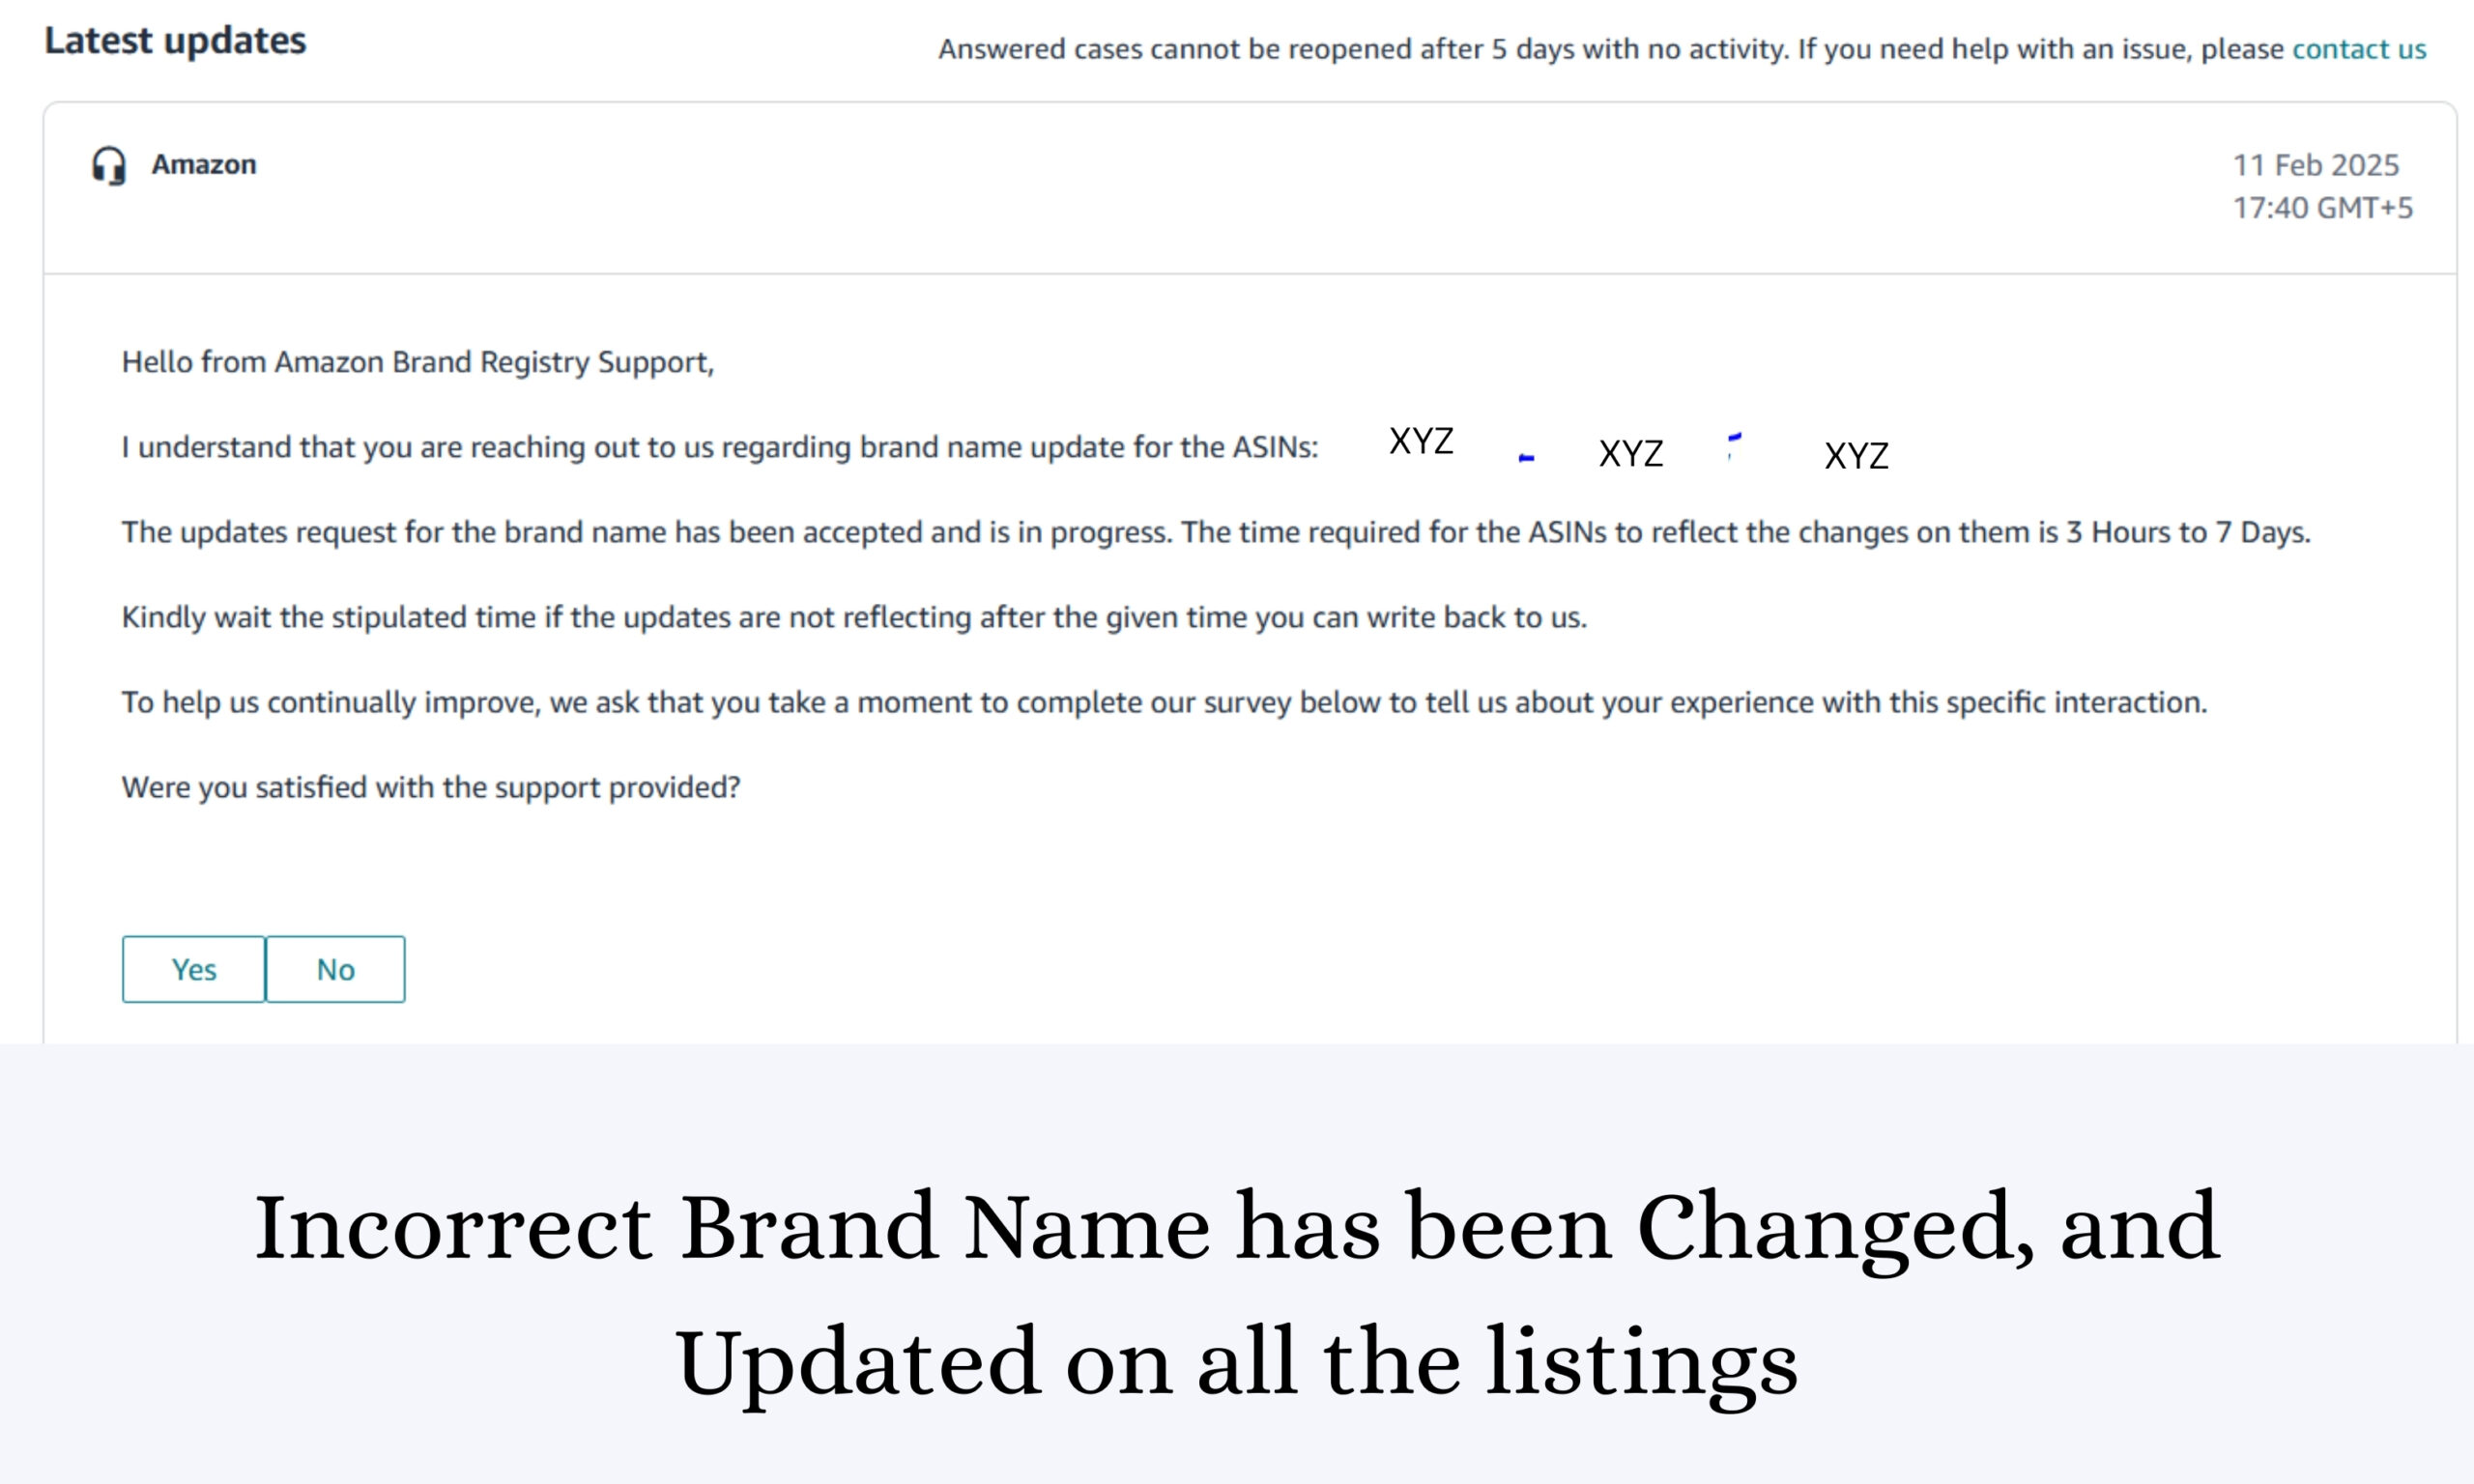Click the 'Updated on all the listings' caption line

1236,1362
